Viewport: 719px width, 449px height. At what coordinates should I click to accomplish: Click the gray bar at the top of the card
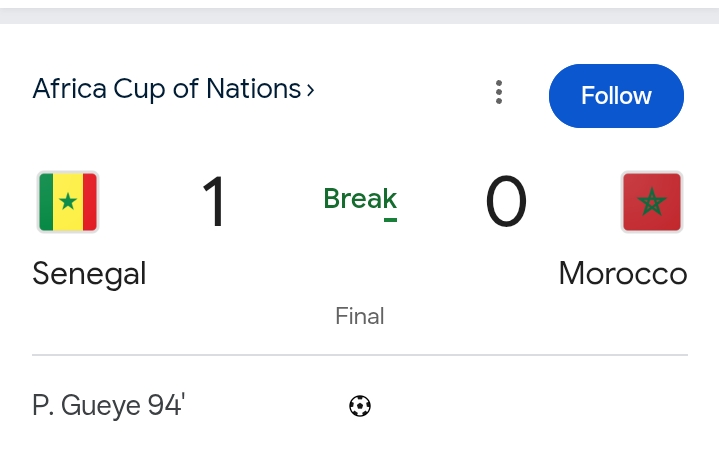point(360,14)
